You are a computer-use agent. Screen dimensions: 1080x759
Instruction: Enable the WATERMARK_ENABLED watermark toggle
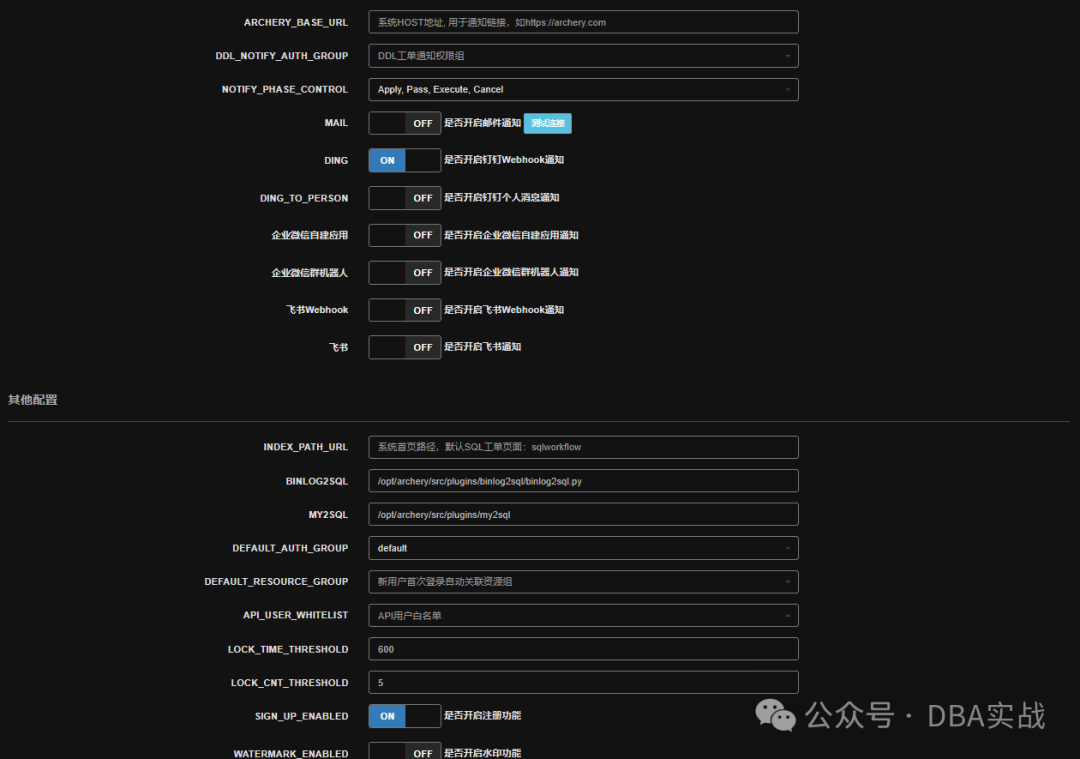pyautogui.click(x=404, y=752)
